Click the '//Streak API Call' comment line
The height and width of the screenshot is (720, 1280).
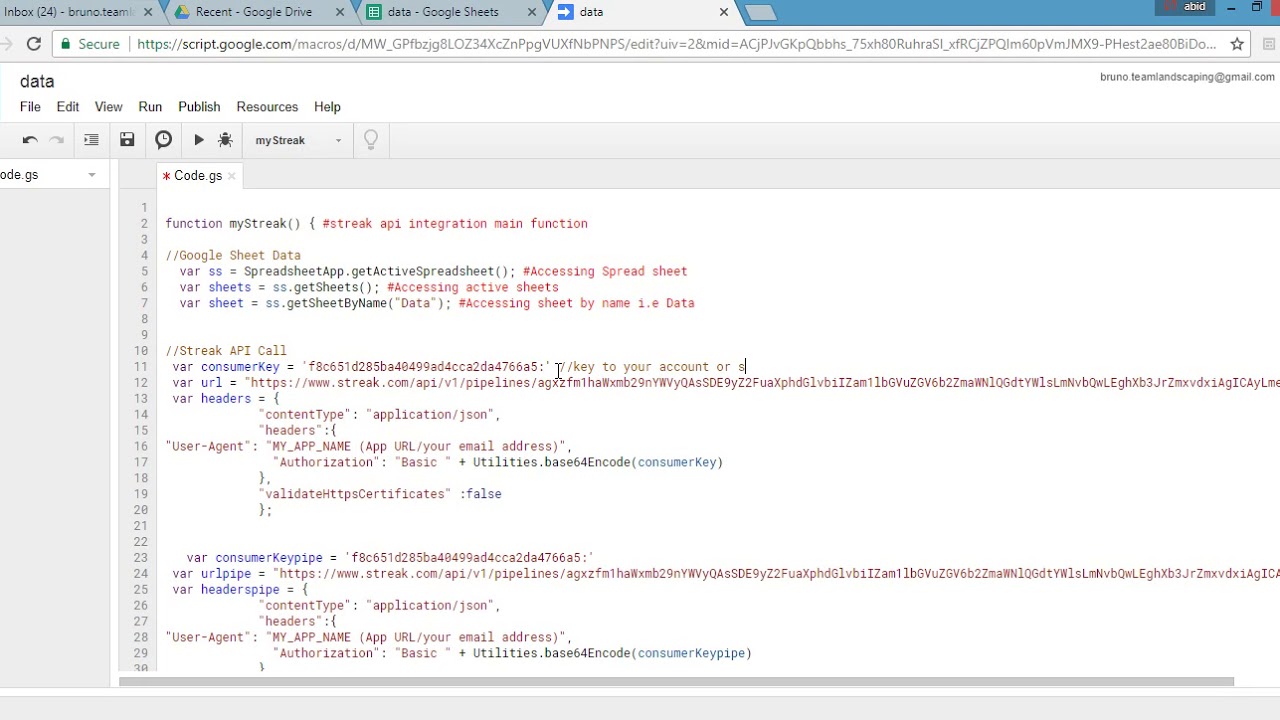click(x=226, y=351)
